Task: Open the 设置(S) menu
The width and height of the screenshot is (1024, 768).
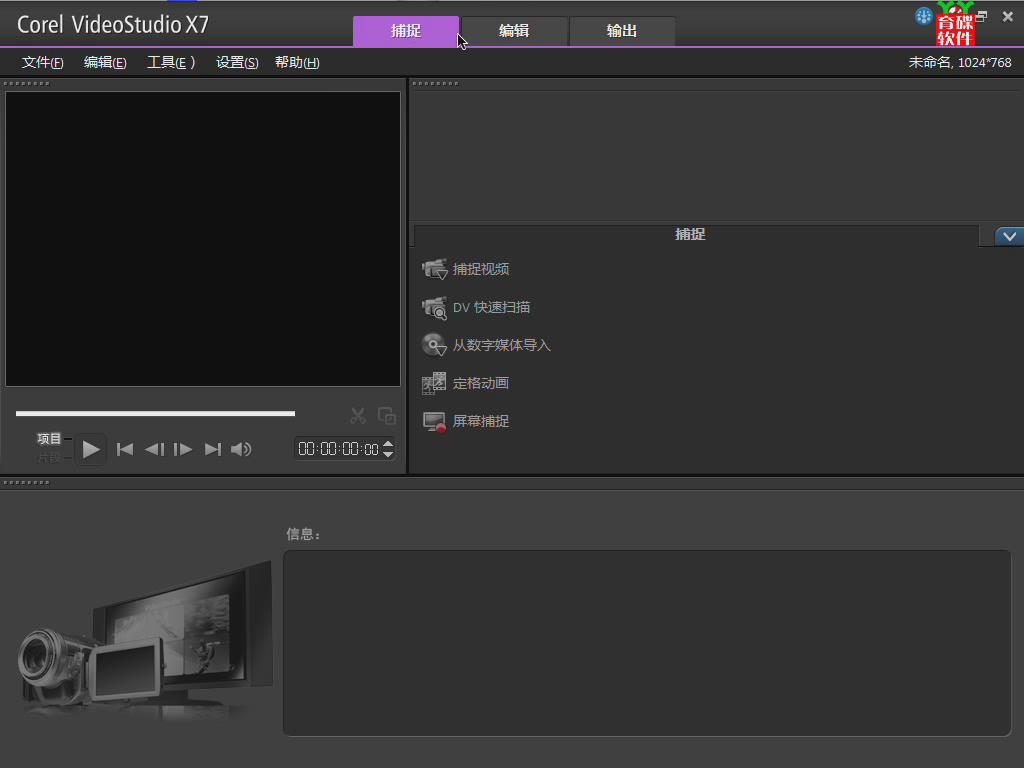Action: click(x=237, y=63)
